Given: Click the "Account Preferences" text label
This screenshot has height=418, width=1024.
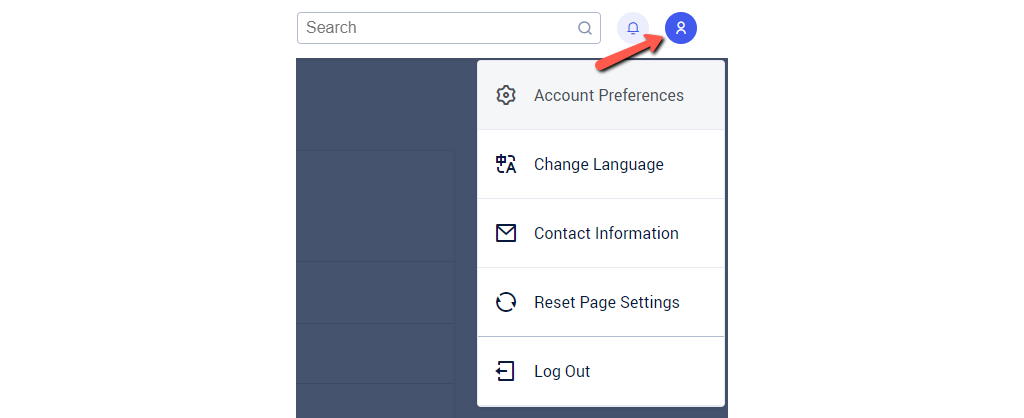Looking at the screenshot, I should pyautogui.click(x=609, y=96).
